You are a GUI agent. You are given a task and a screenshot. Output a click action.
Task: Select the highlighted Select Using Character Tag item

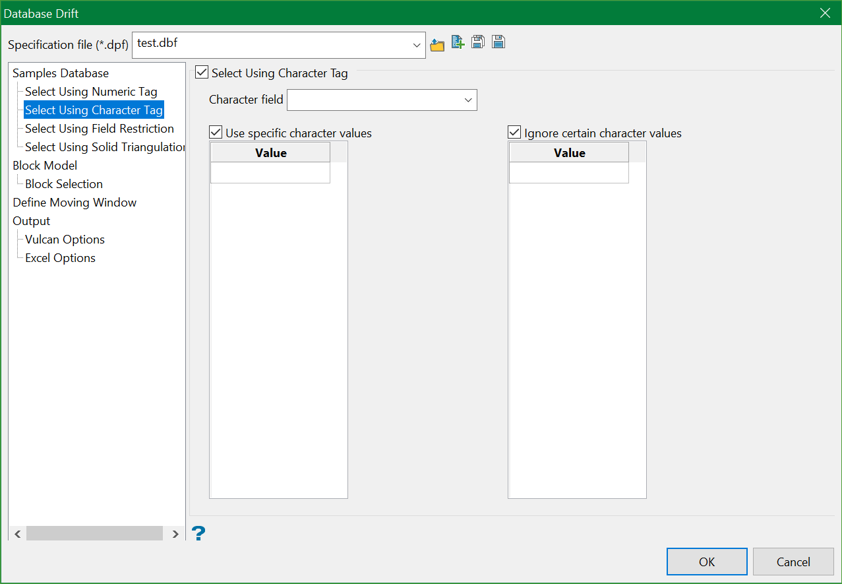pos(93,110)
